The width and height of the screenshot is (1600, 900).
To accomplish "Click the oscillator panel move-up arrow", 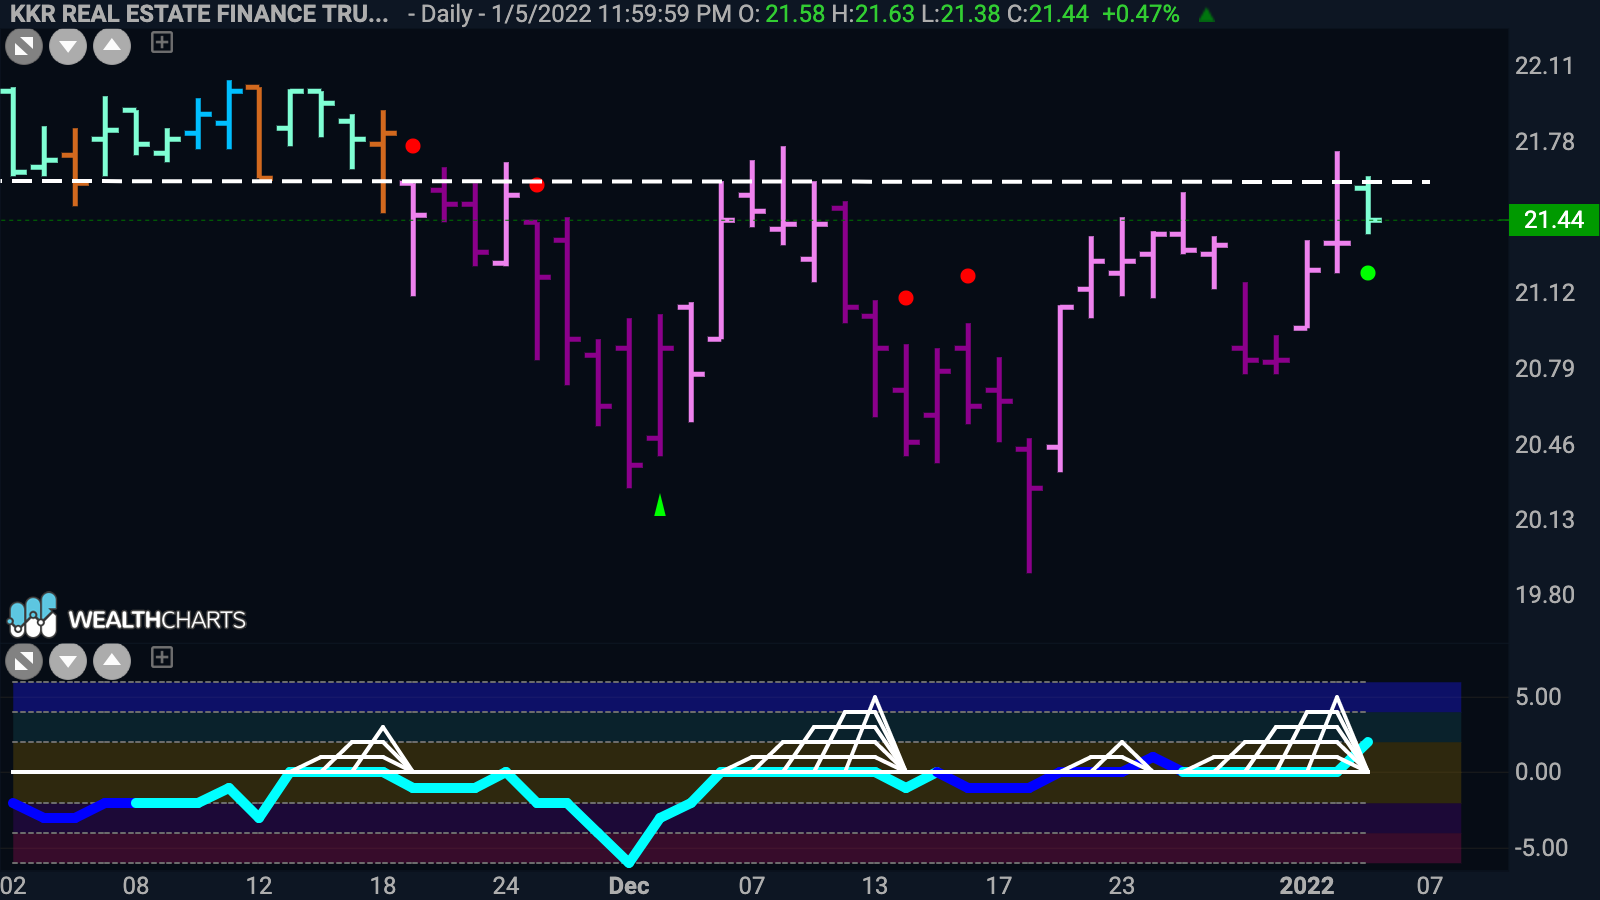I will point(112,661).
